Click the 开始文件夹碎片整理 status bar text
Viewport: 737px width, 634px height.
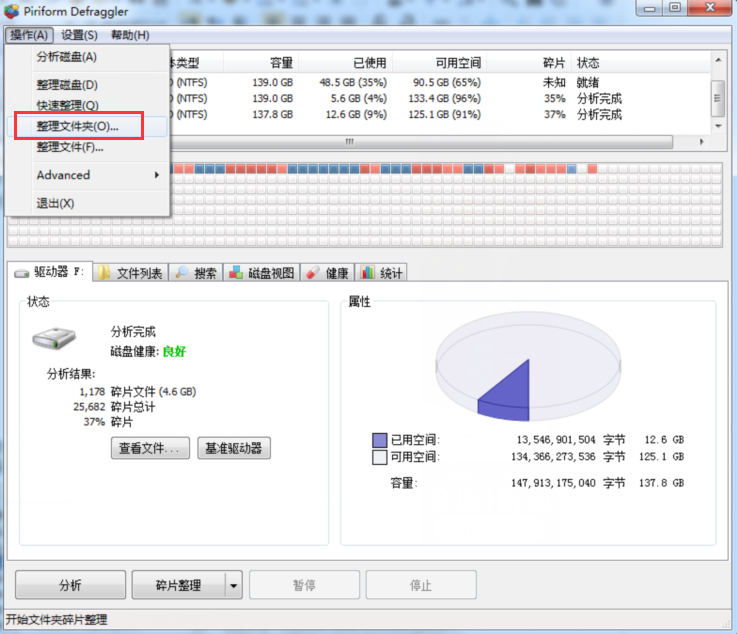tap(56, 620)
